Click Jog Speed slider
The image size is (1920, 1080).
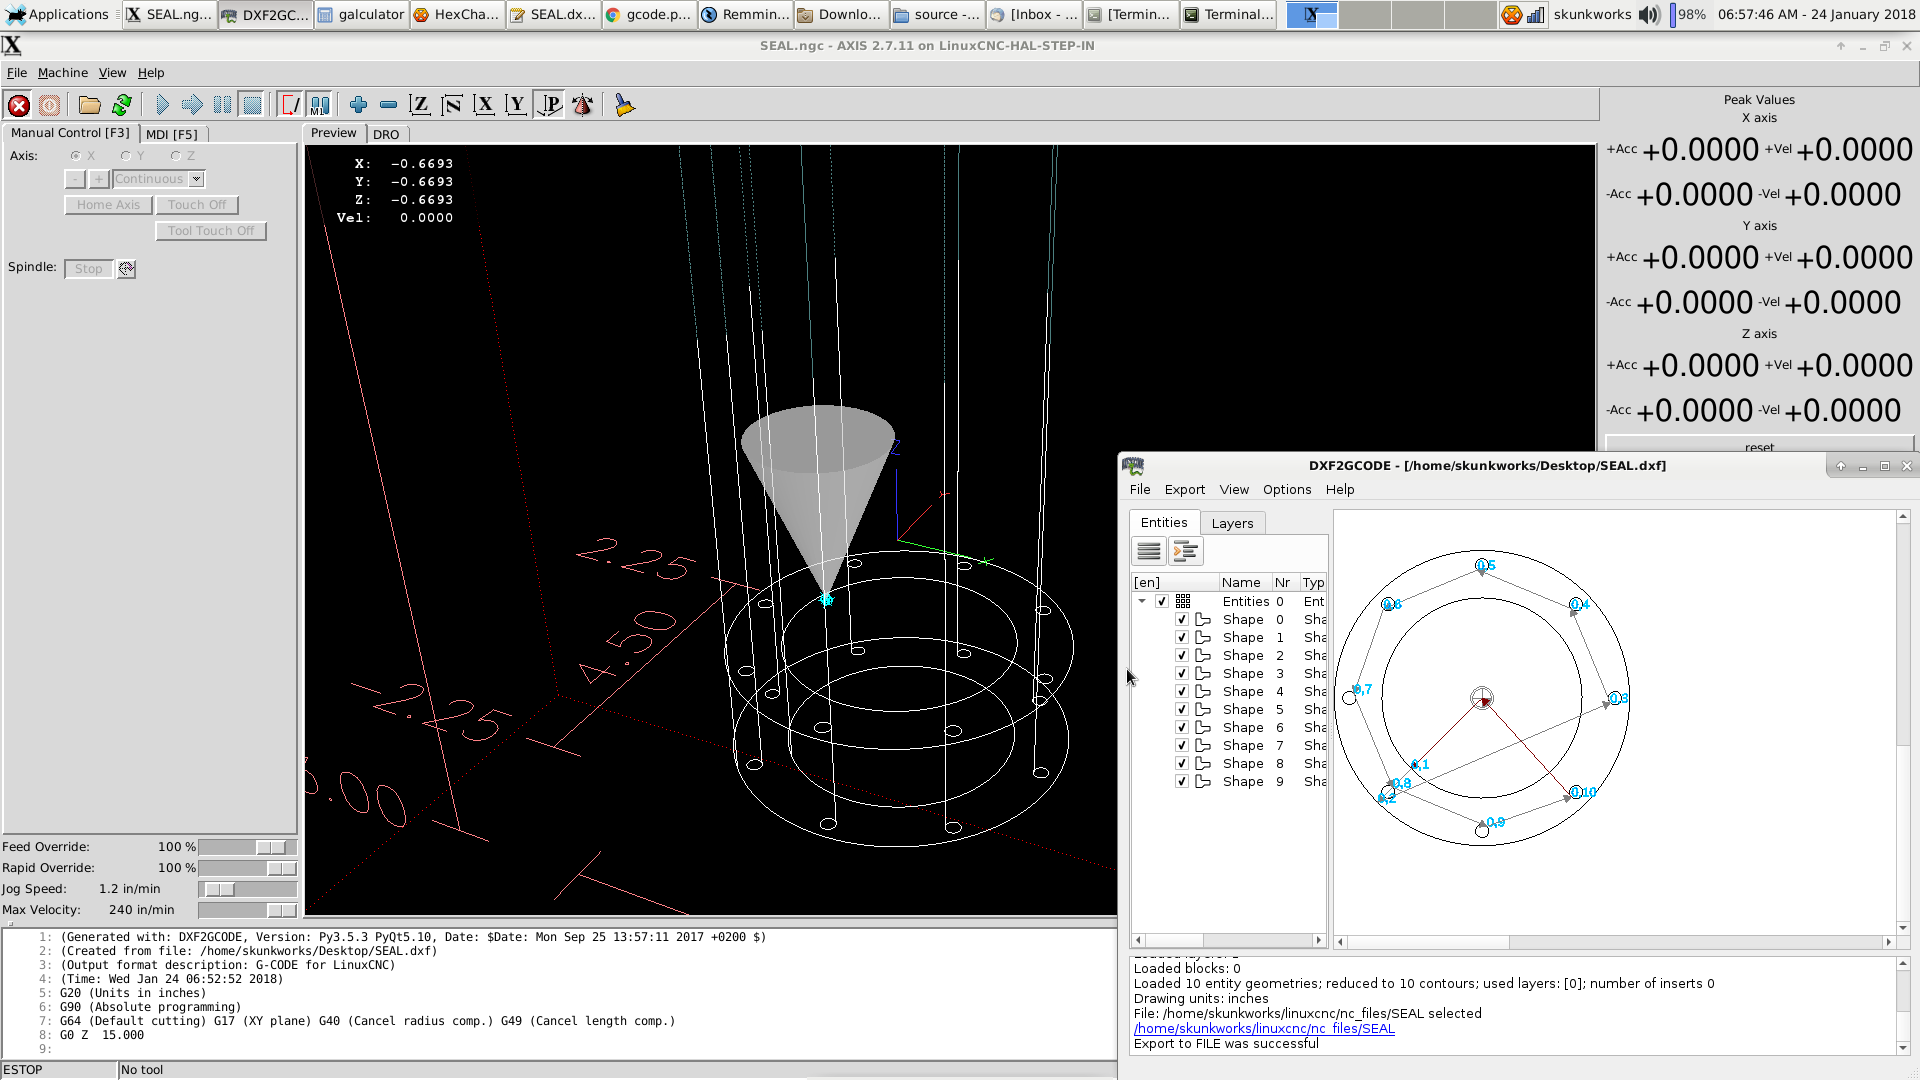(x=248, y=889)
